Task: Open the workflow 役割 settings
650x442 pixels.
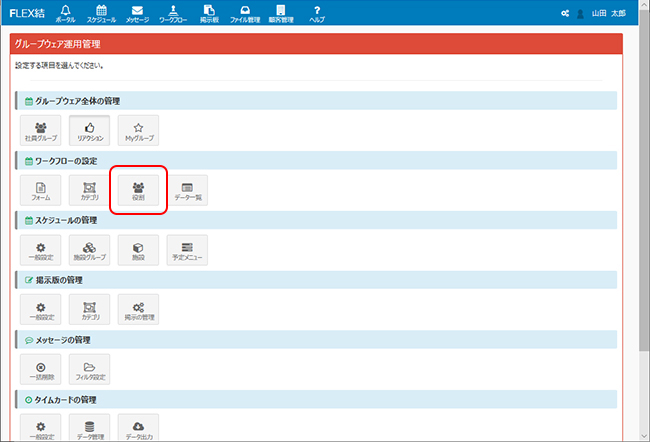Action: 138,190
